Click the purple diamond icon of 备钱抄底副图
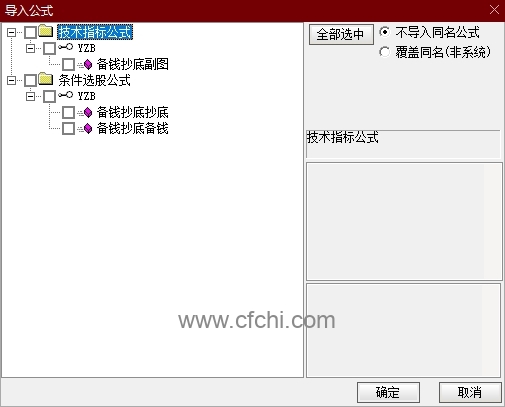Screen dimensions: 505x407 pos(88,64)
